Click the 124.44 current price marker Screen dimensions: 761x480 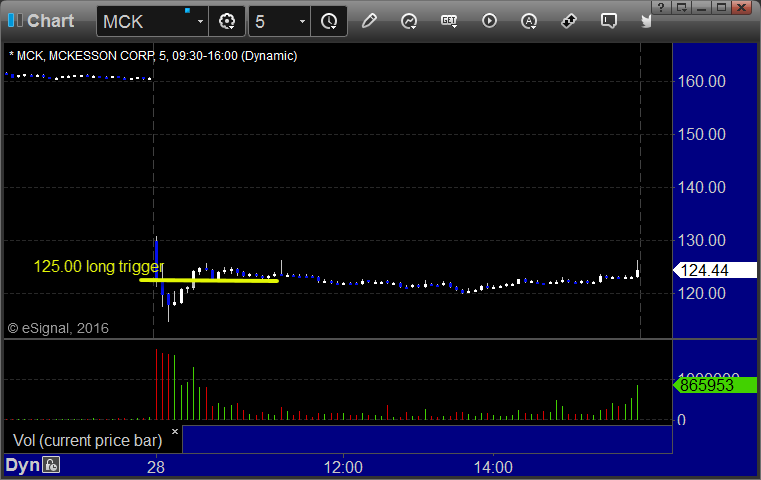715,270
